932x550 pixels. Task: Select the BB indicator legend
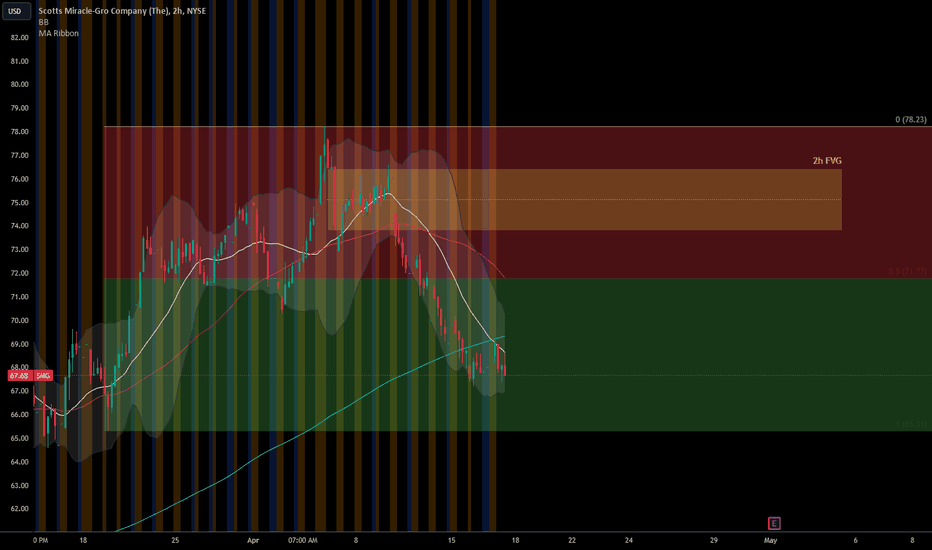coord(43,22)
